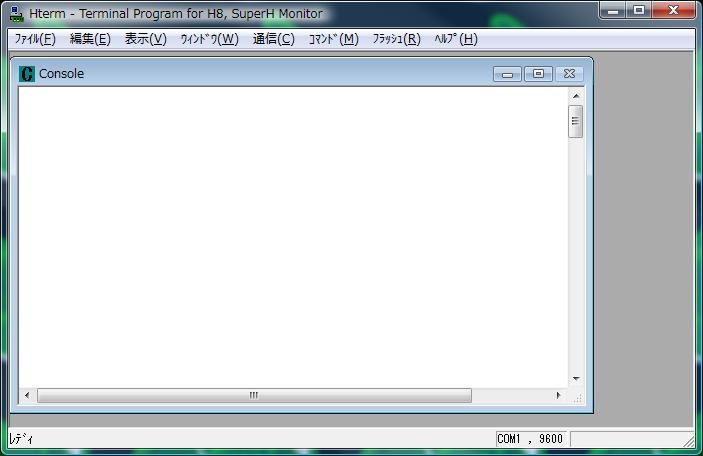
Task: Open the ファイル(F) menu
Action: [x=35, y=39]
